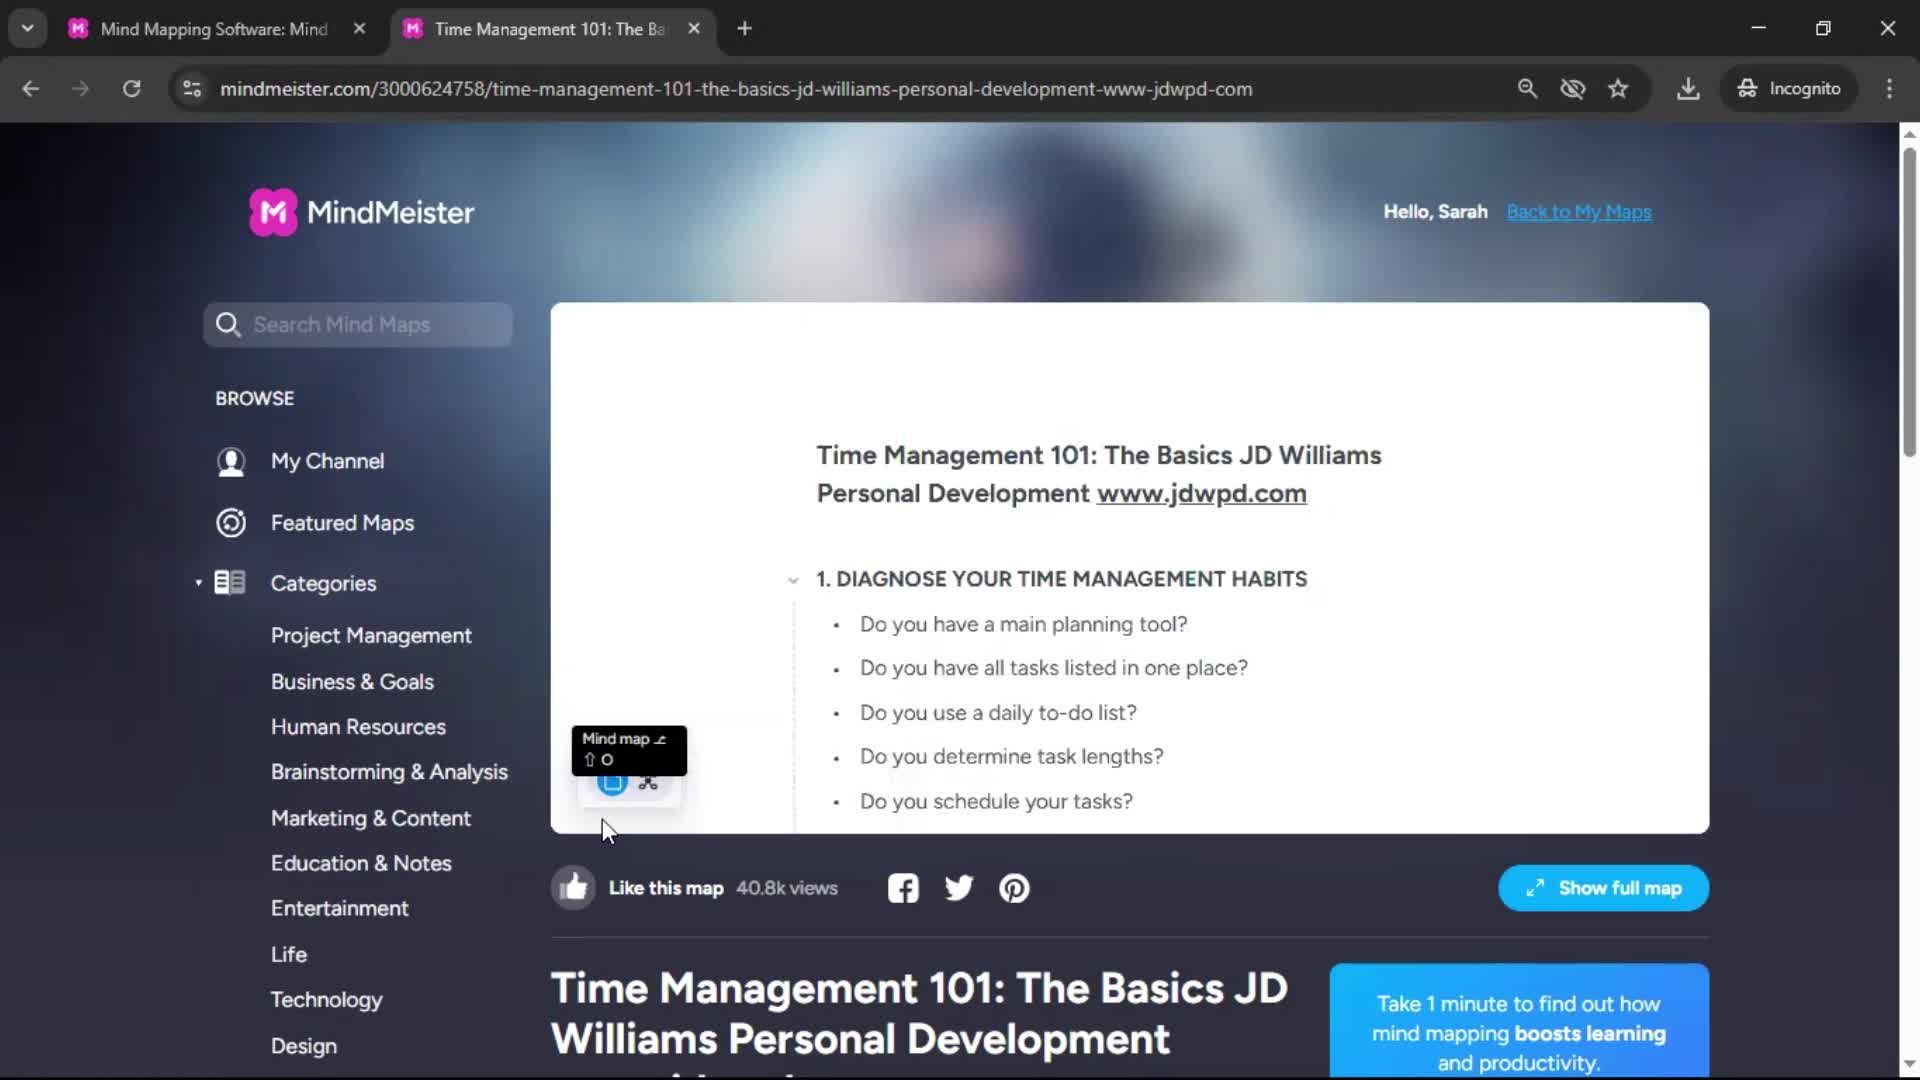Open the Chrome three-dot menu
This screenshot has width=1920, height=1080.
click(x=1889, y=89)
